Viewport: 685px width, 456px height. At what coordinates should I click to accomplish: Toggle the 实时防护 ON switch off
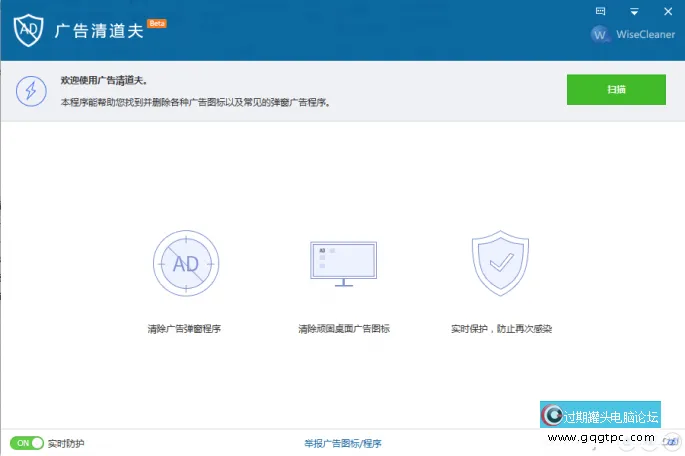pyautogui.click(x=27, y=442)
